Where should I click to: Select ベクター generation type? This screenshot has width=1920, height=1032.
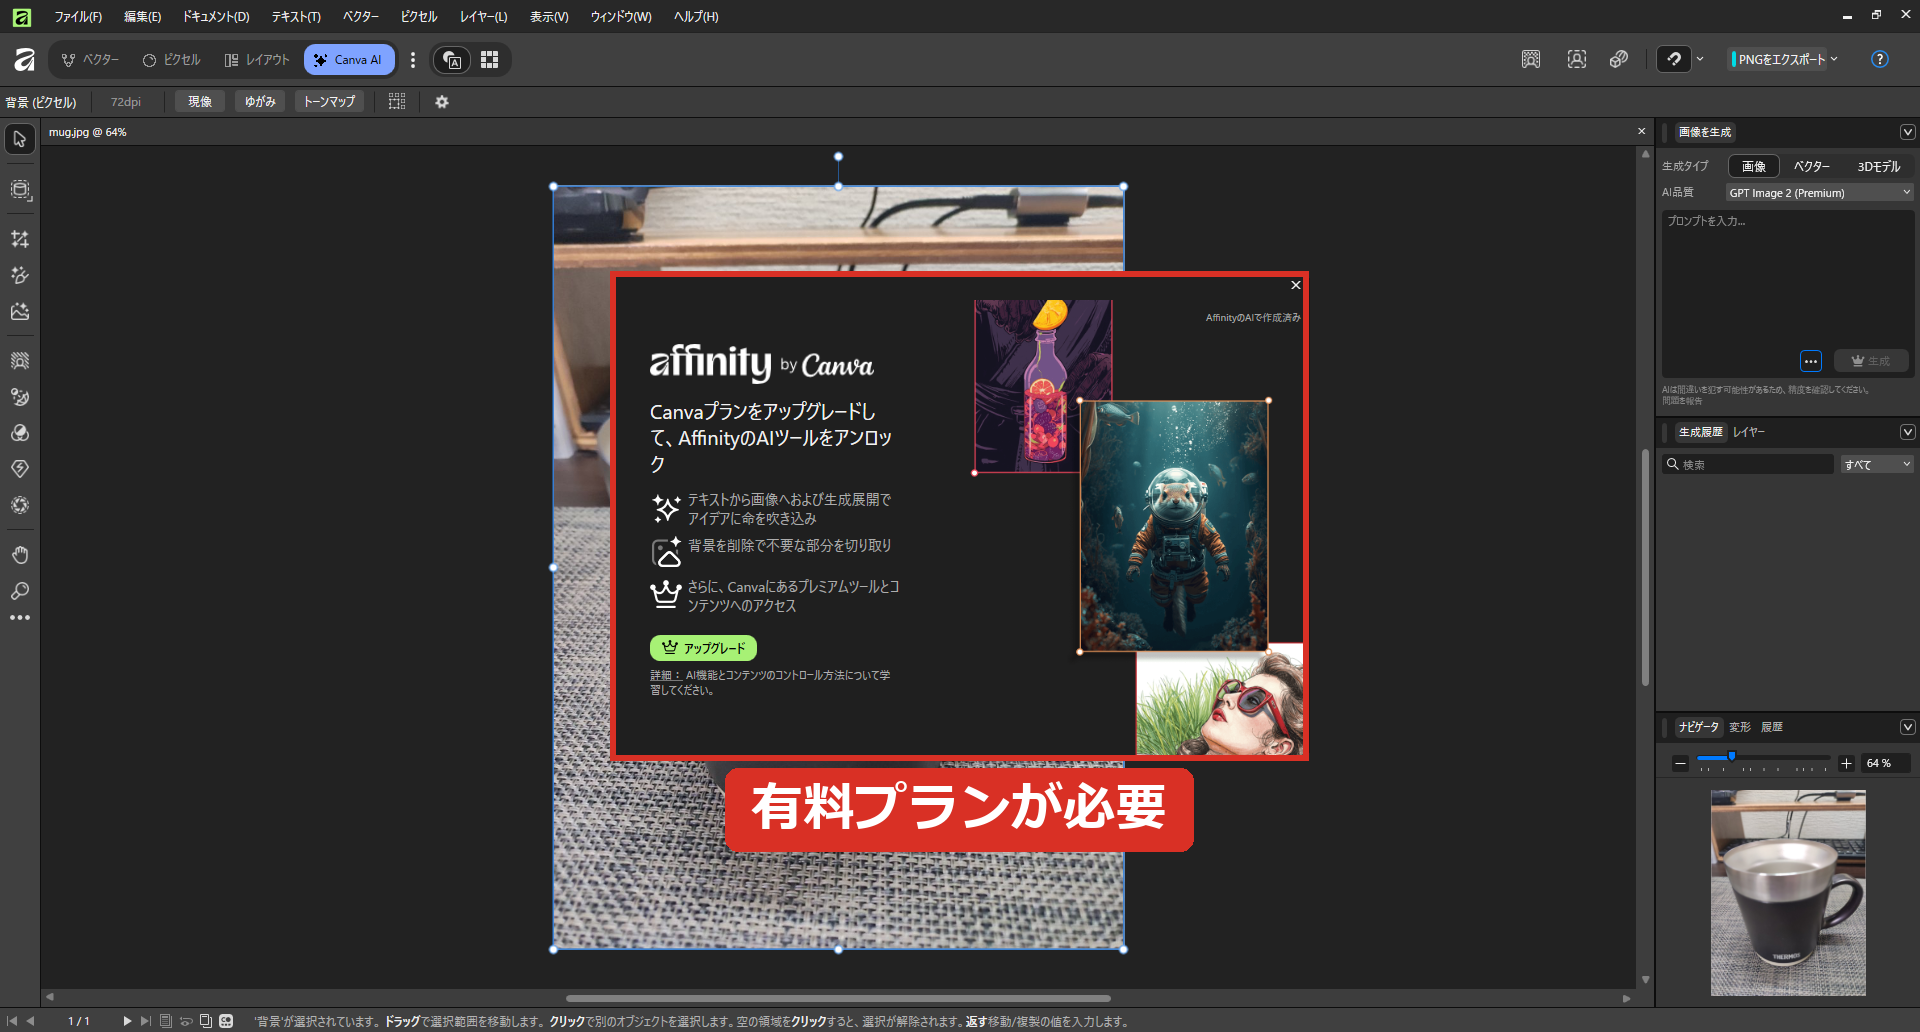1811,167
